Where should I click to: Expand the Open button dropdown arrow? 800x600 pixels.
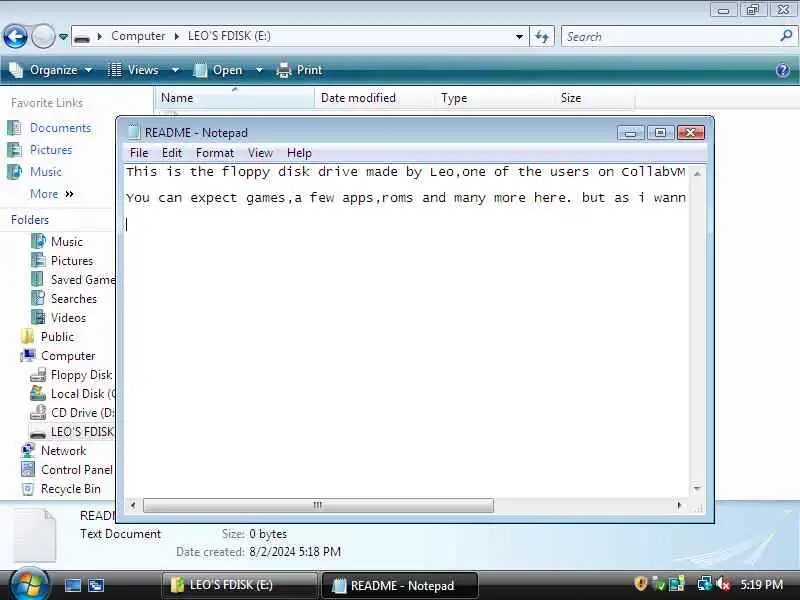click(259, 70)
